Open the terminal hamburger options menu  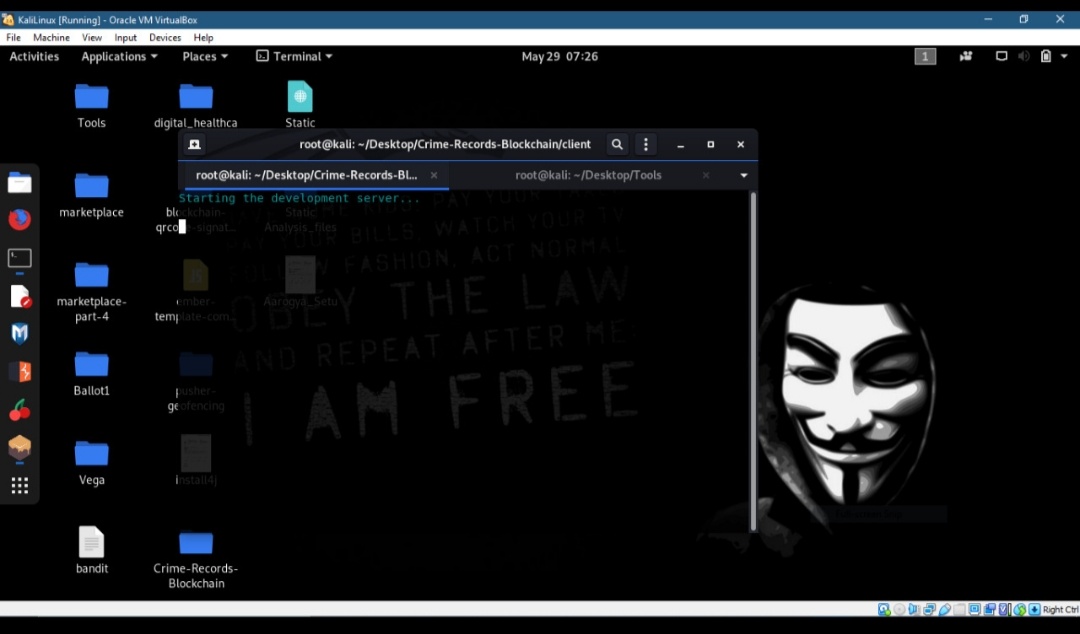point(645,145)
